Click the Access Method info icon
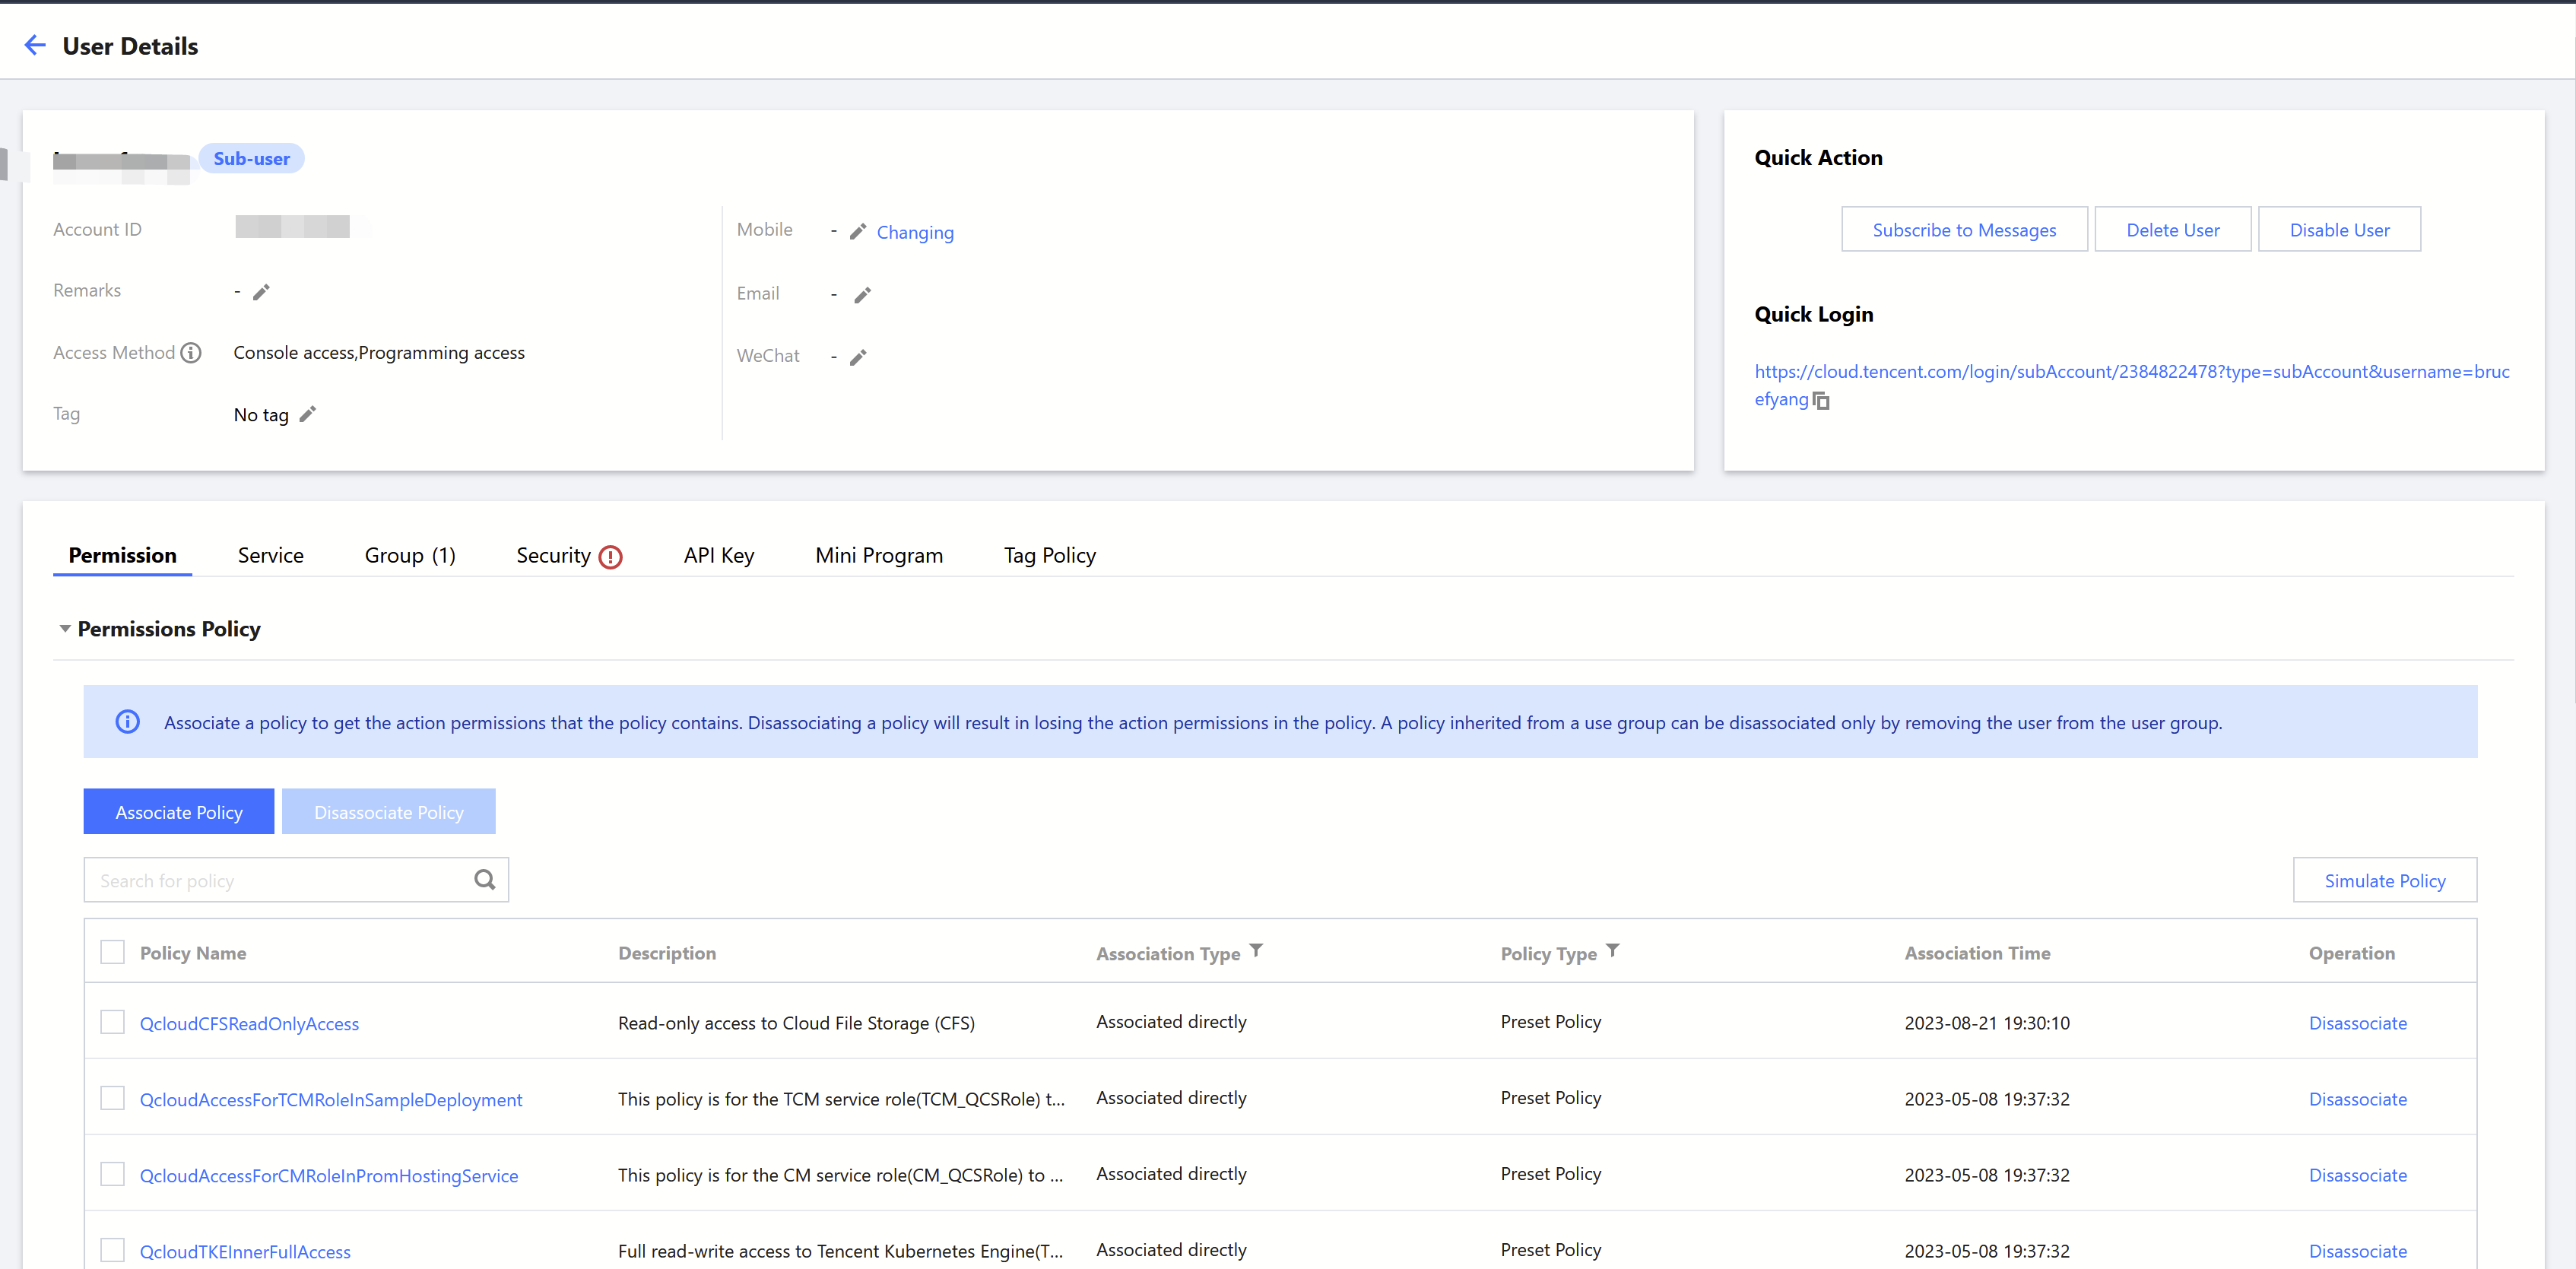 [191, 353]
